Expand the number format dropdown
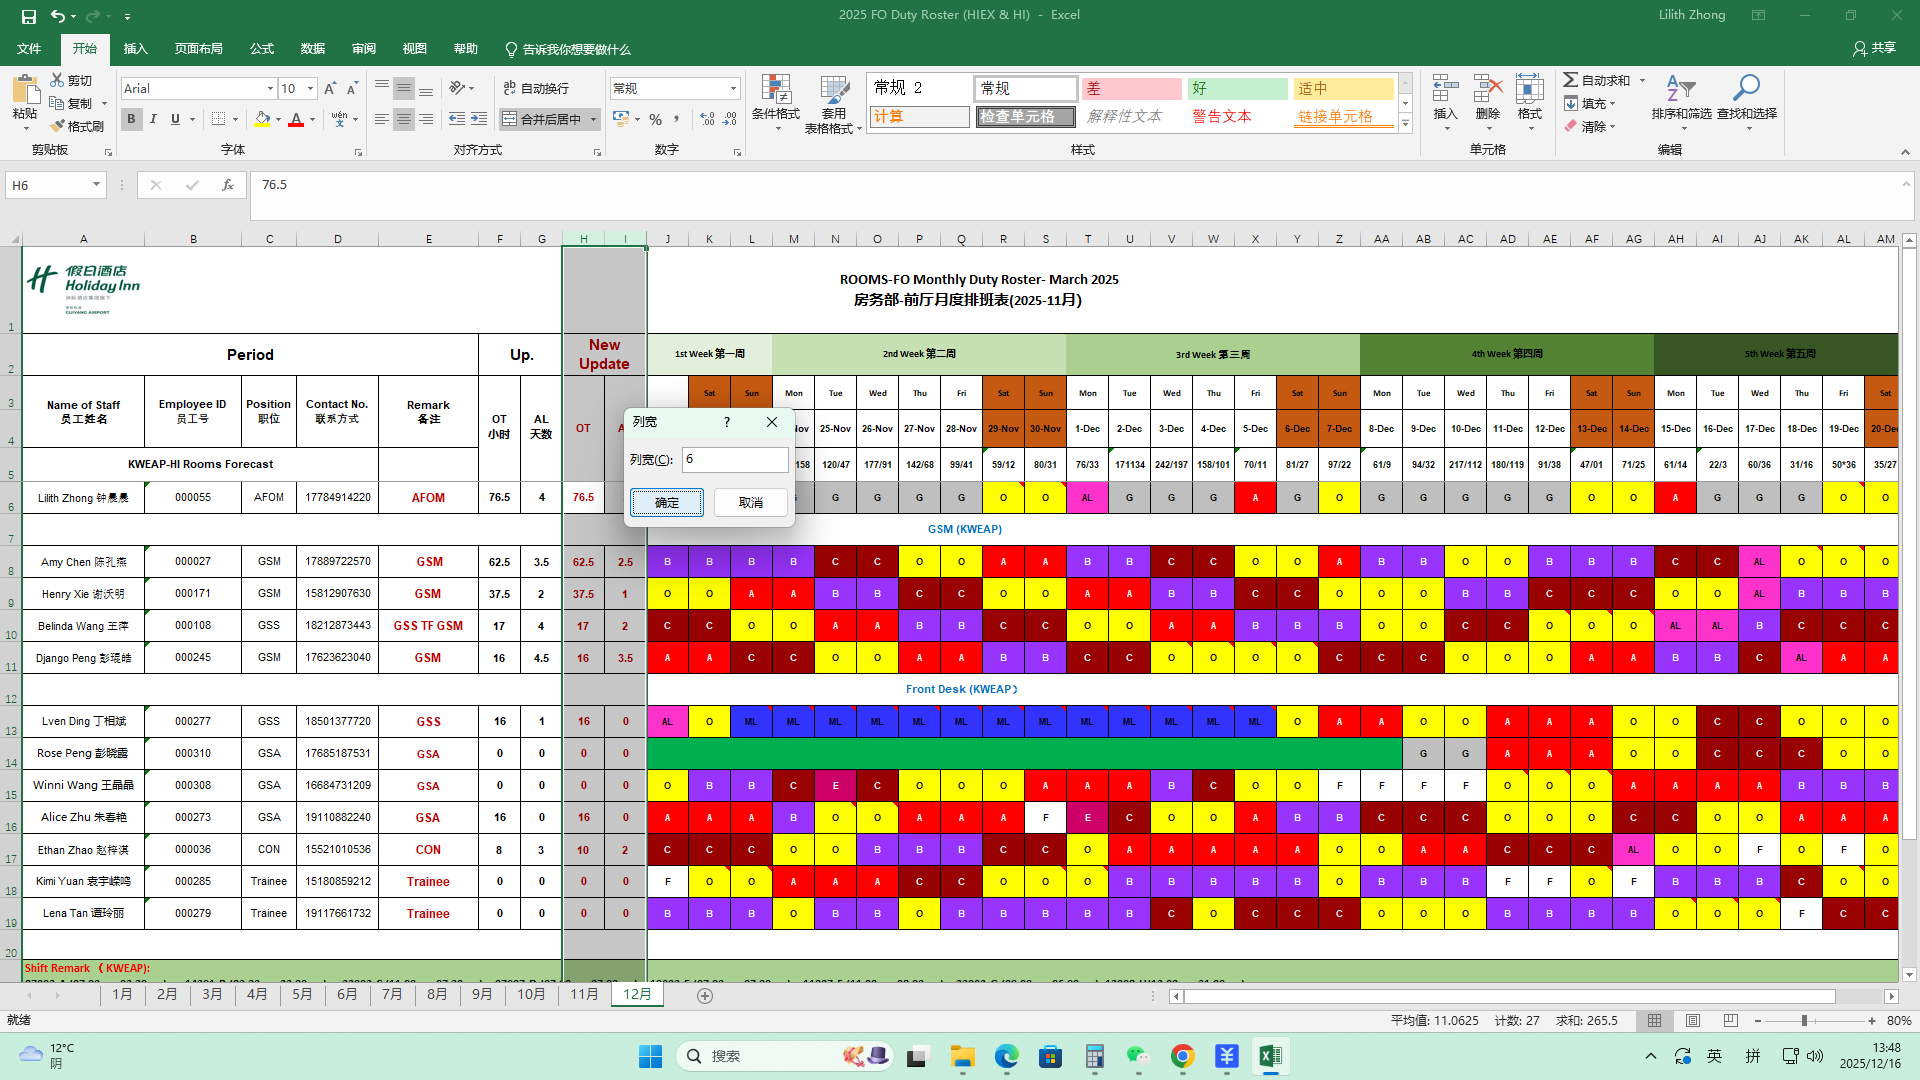This screenshot has height=1080, width=1920. pos(733,89)
